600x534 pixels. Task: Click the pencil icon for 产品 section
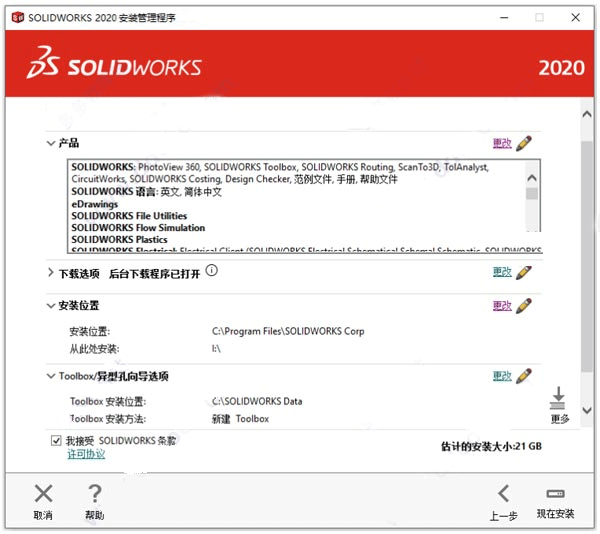[524, 143]
